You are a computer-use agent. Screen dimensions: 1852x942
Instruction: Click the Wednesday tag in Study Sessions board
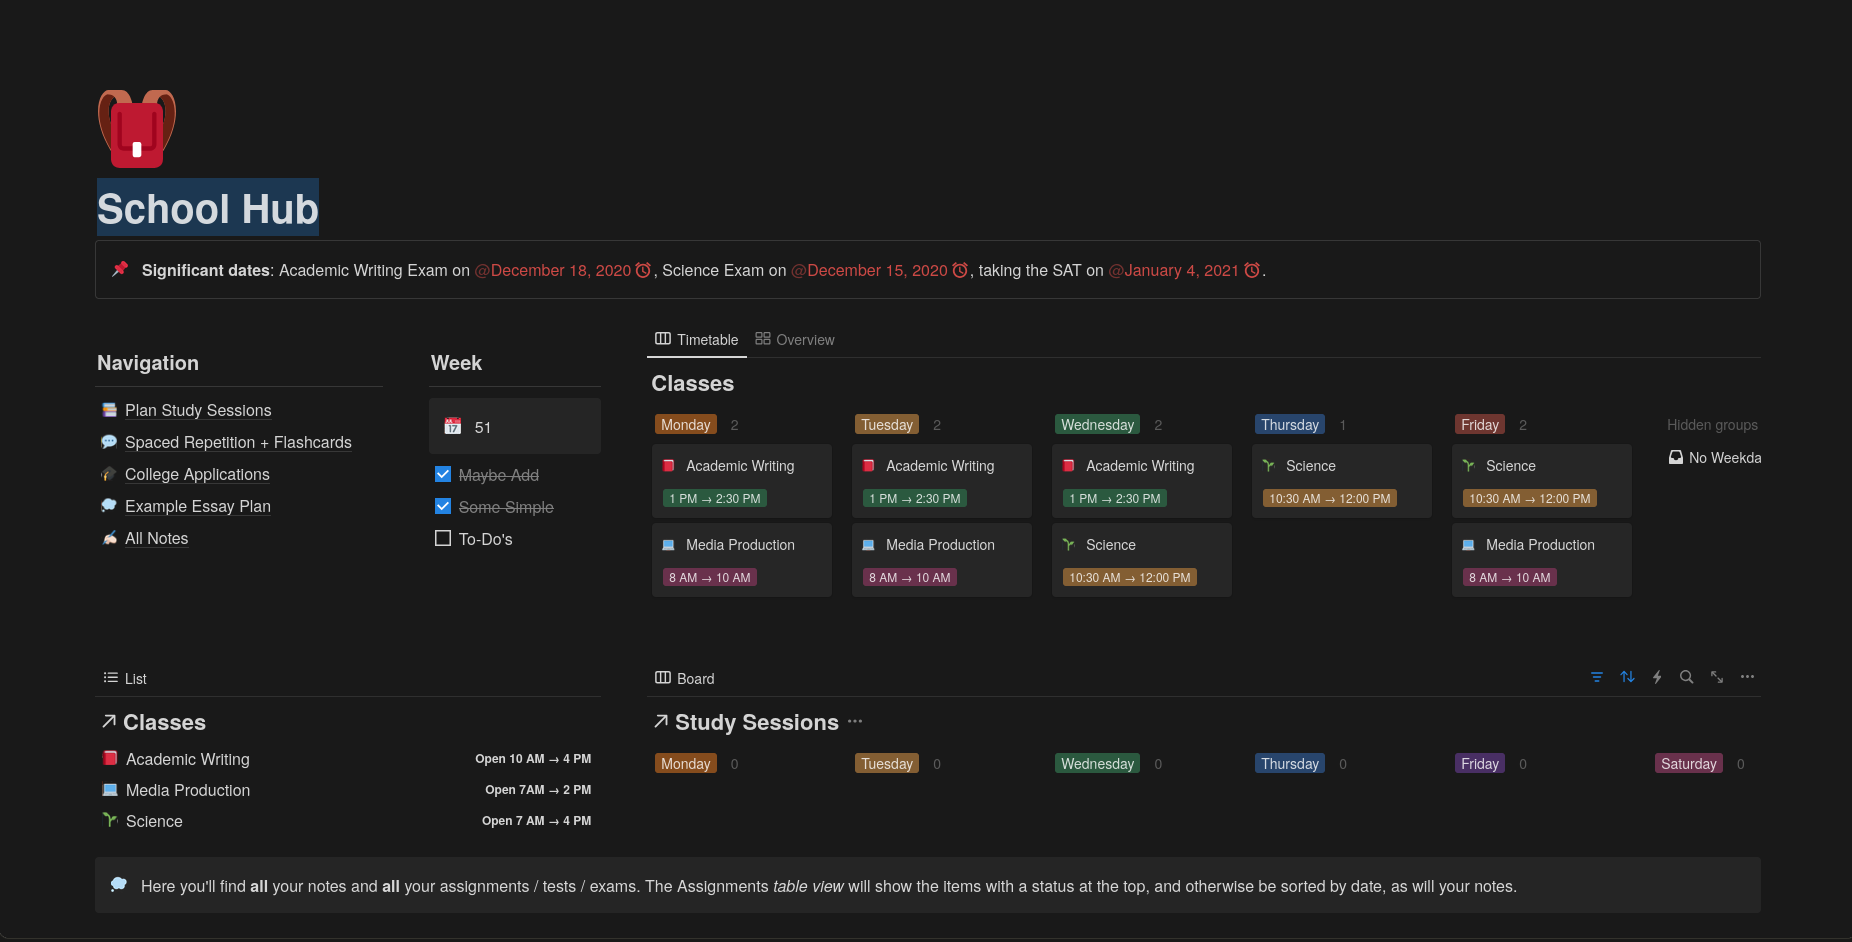(x=1097, y=764)
